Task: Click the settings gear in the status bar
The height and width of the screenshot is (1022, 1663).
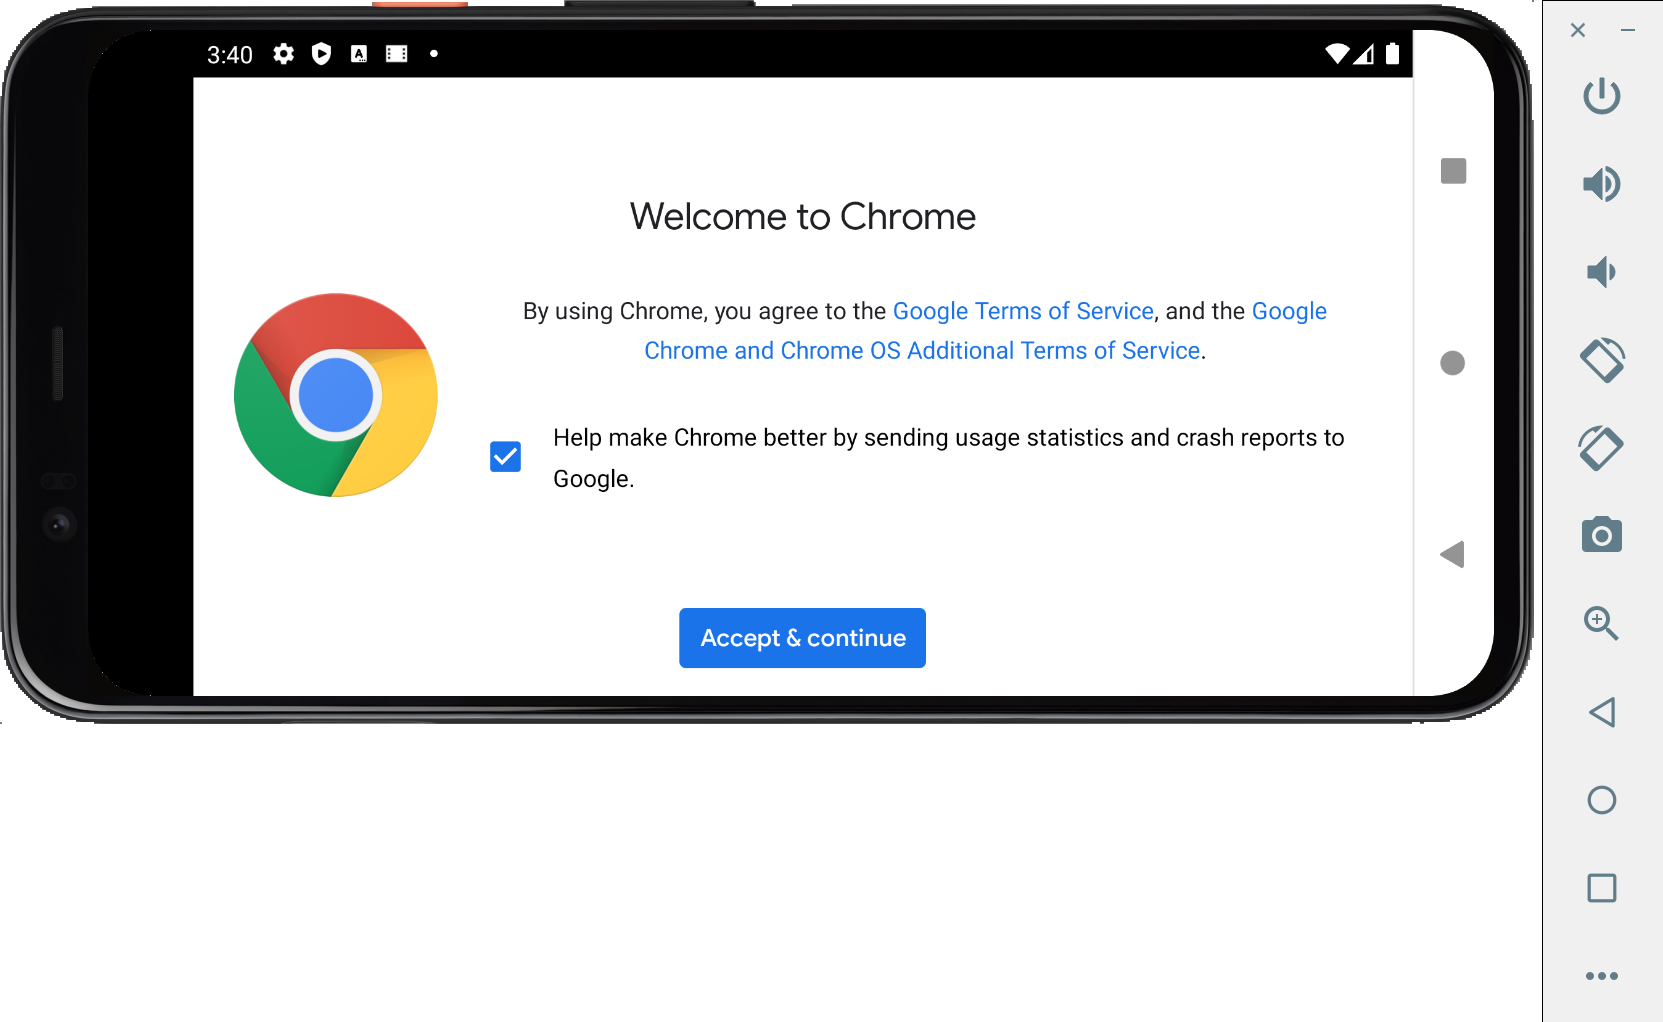Action: (284, 54)
